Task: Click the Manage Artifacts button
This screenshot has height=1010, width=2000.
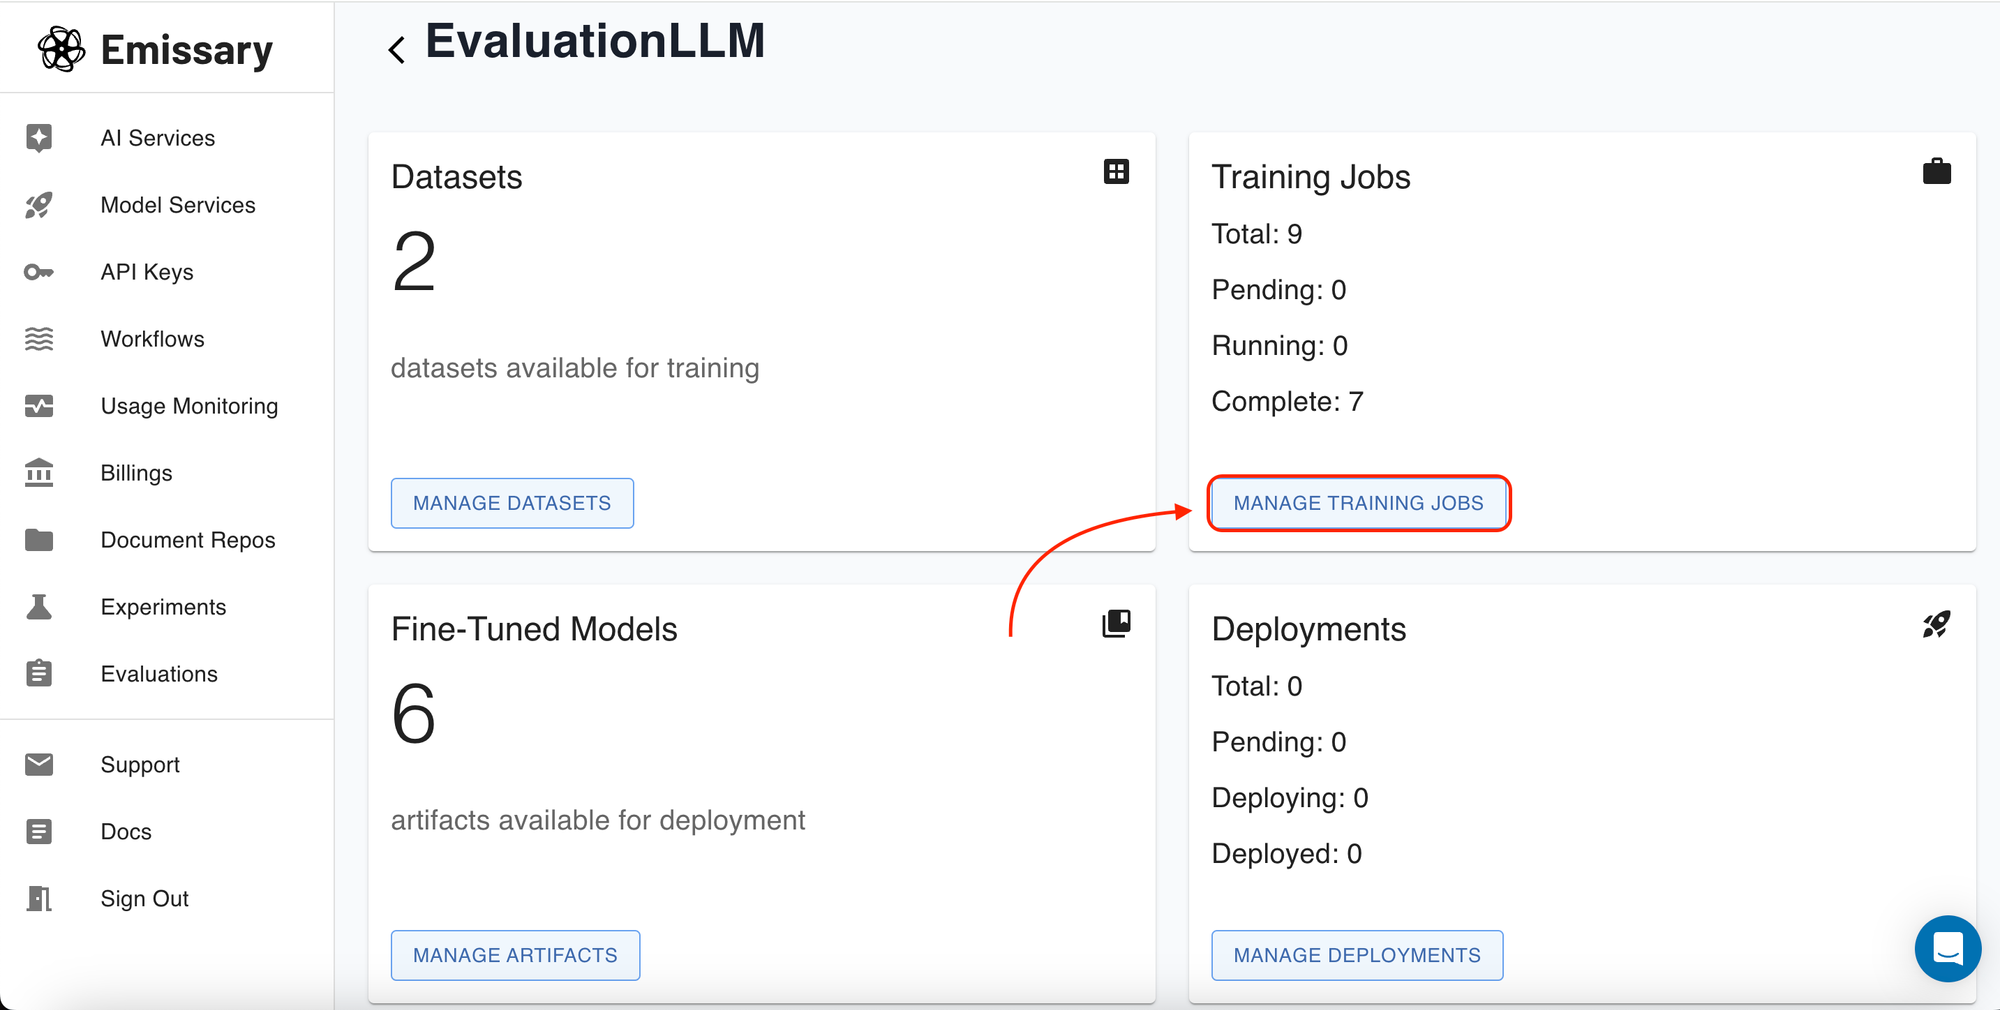Action: pyautogui.click(x=515, y=955)
